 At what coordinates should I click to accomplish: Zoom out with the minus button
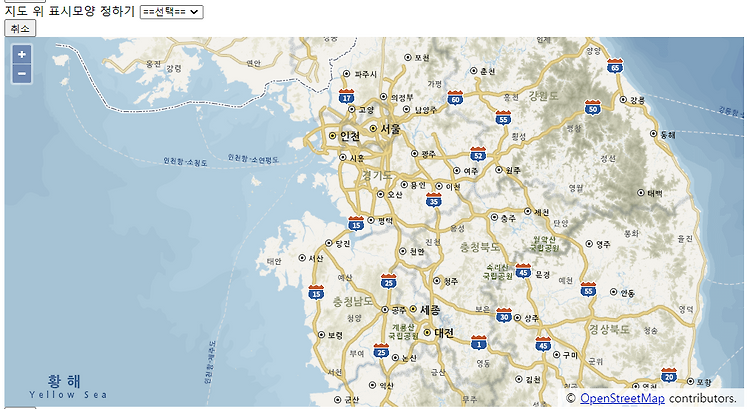point(22,74)
